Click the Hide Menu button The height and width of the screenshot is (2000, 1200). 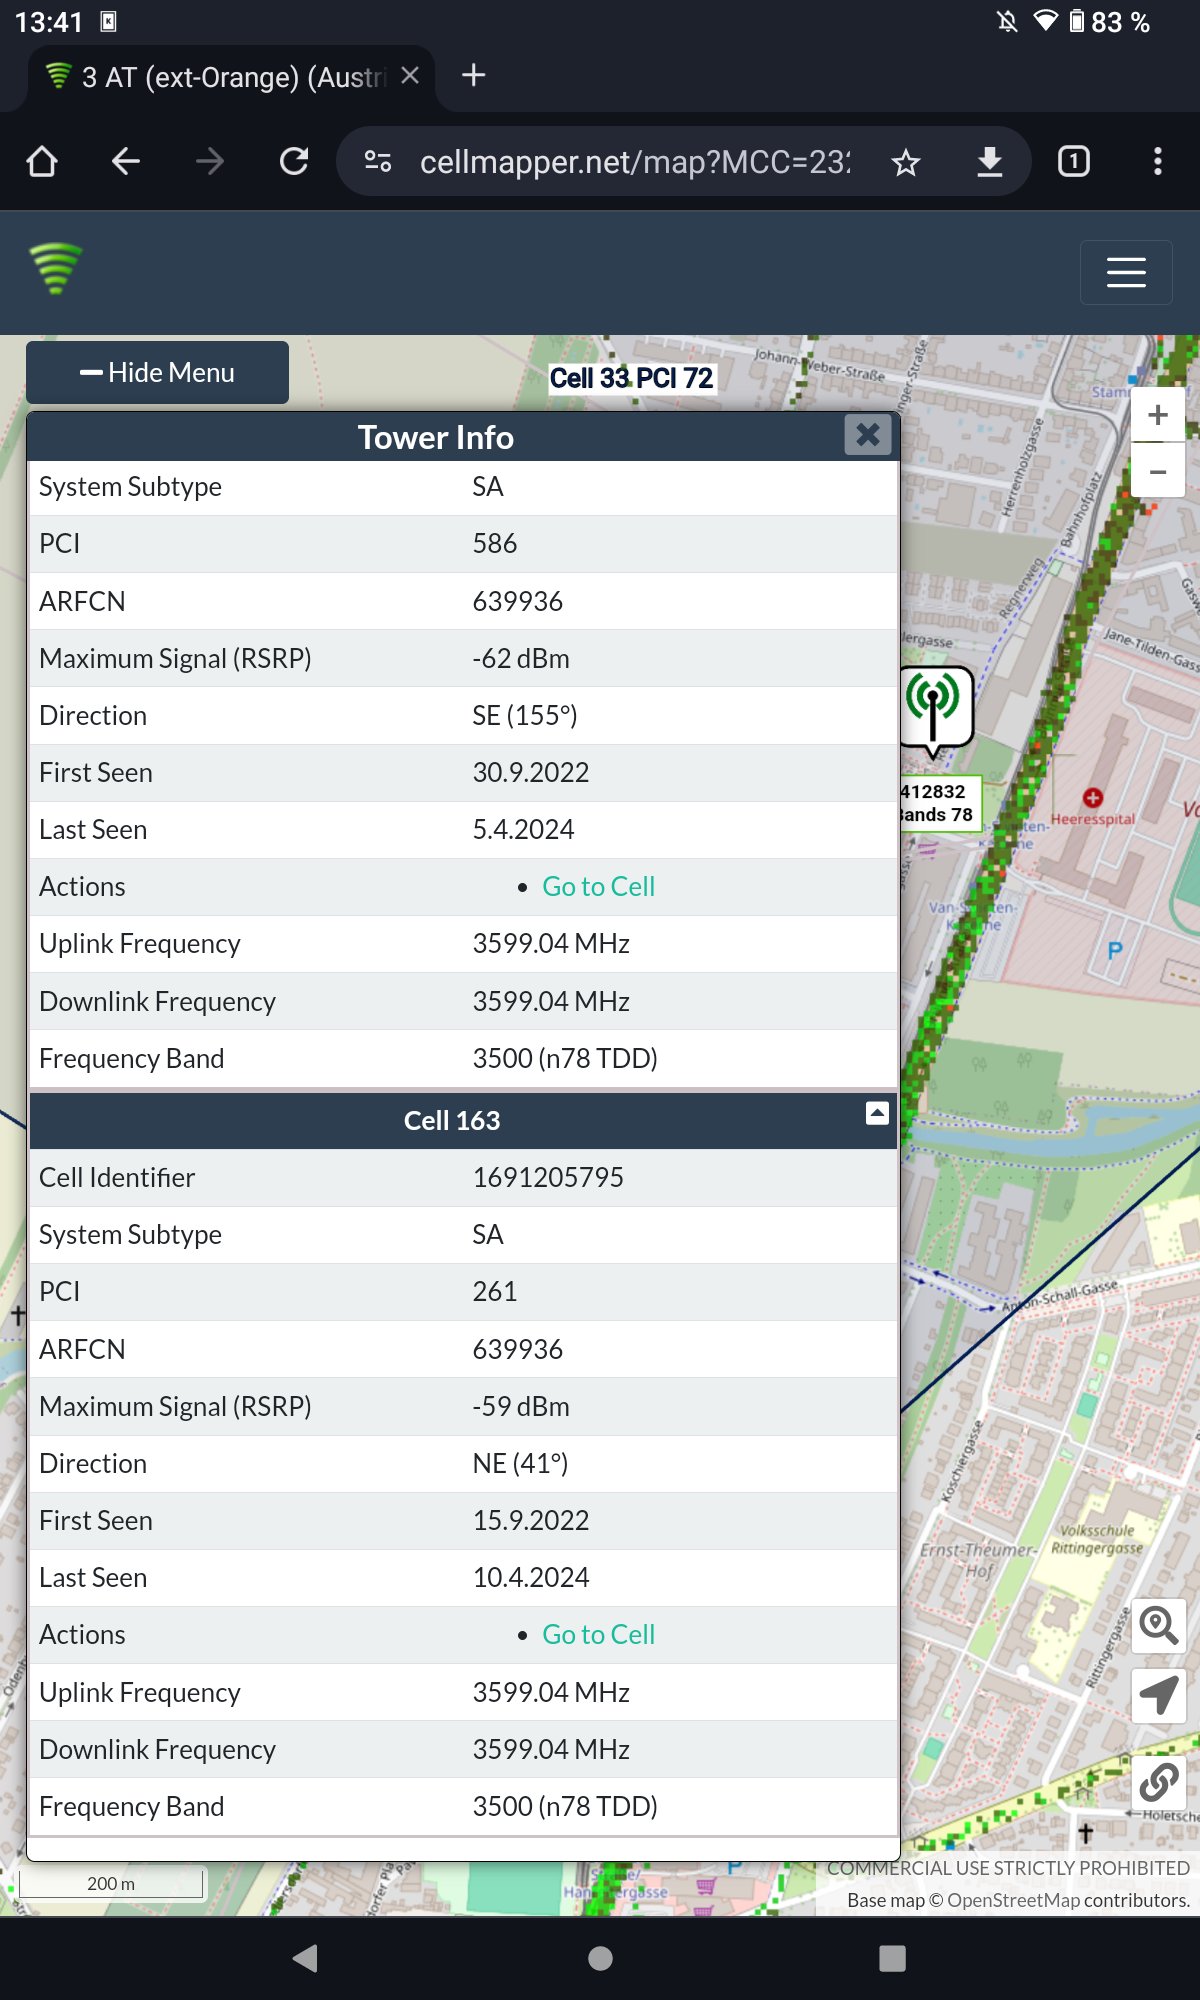(157, 373)
